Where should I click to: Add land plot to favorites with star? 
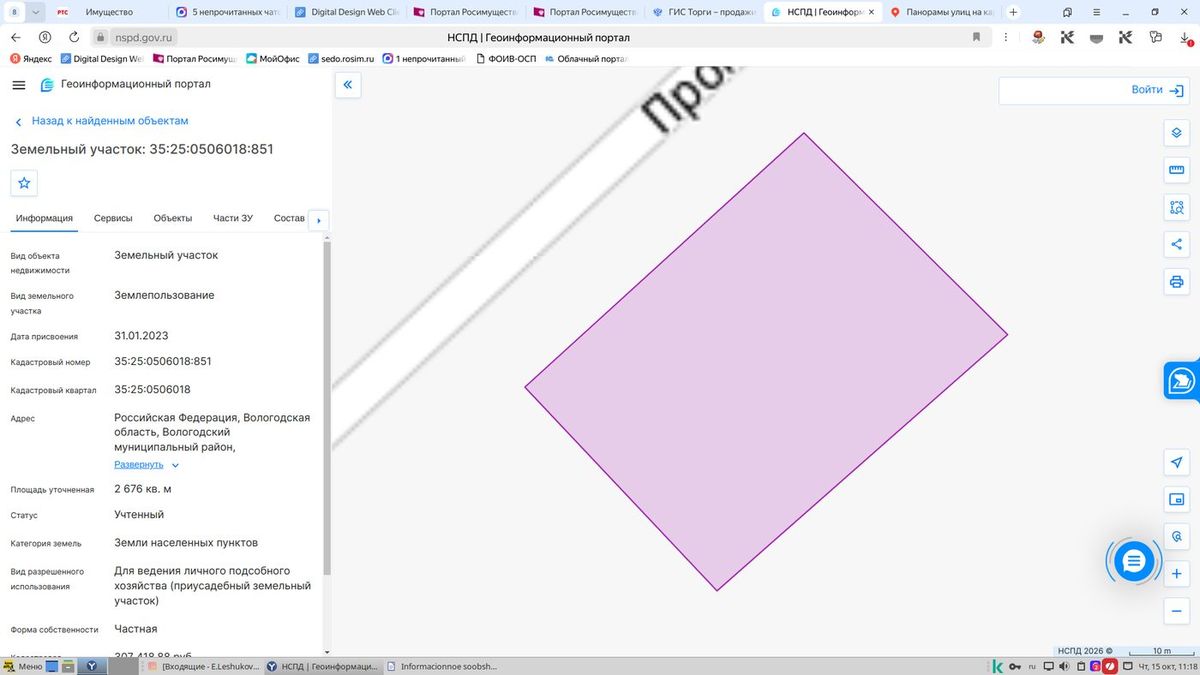click(x=24, y=183)
